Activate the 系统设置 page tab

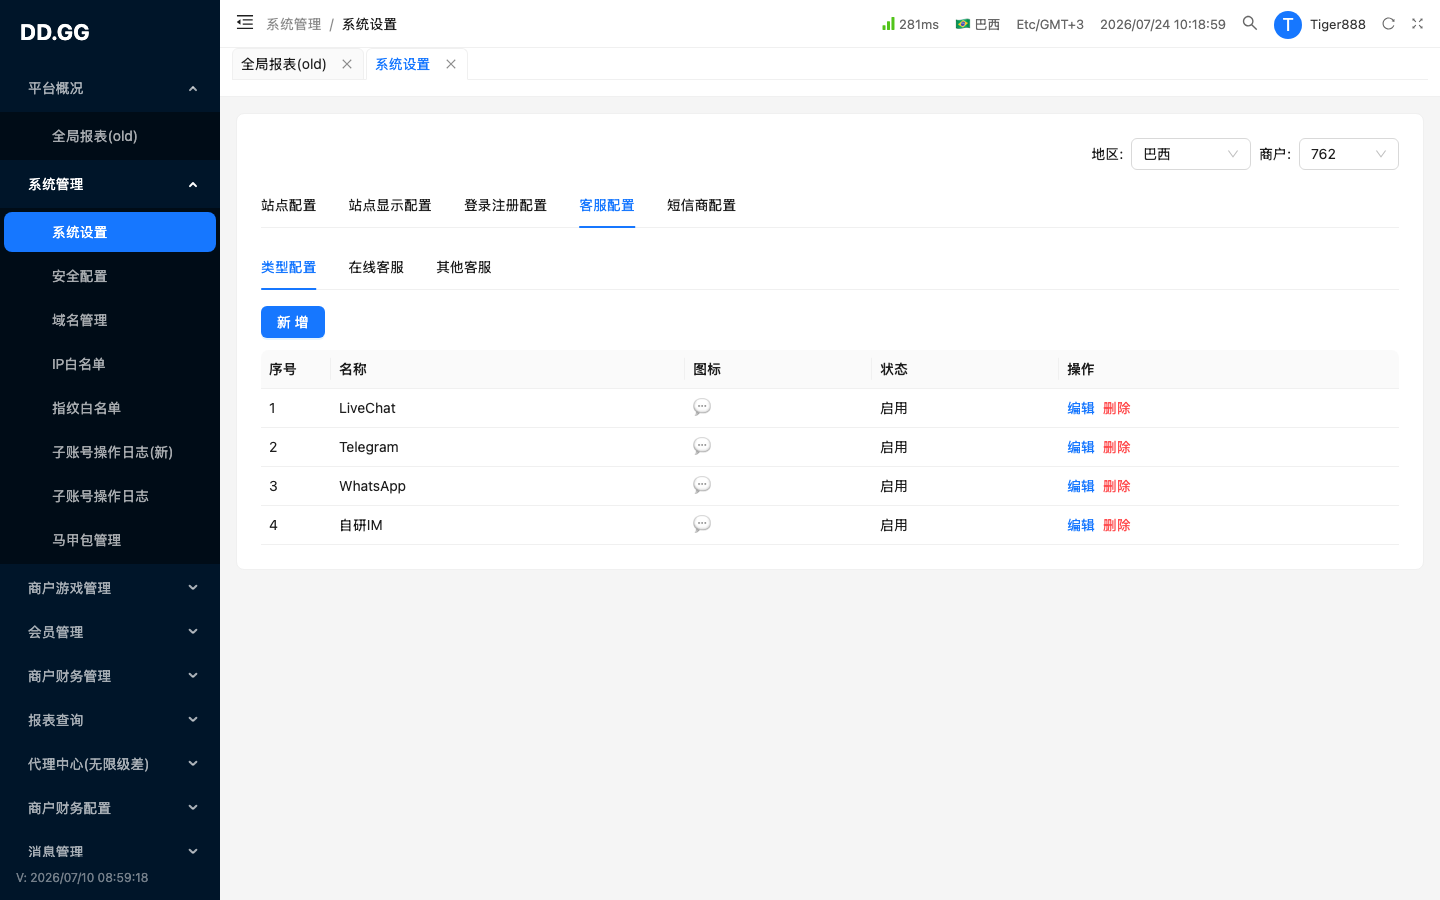(x=402, y=64)
